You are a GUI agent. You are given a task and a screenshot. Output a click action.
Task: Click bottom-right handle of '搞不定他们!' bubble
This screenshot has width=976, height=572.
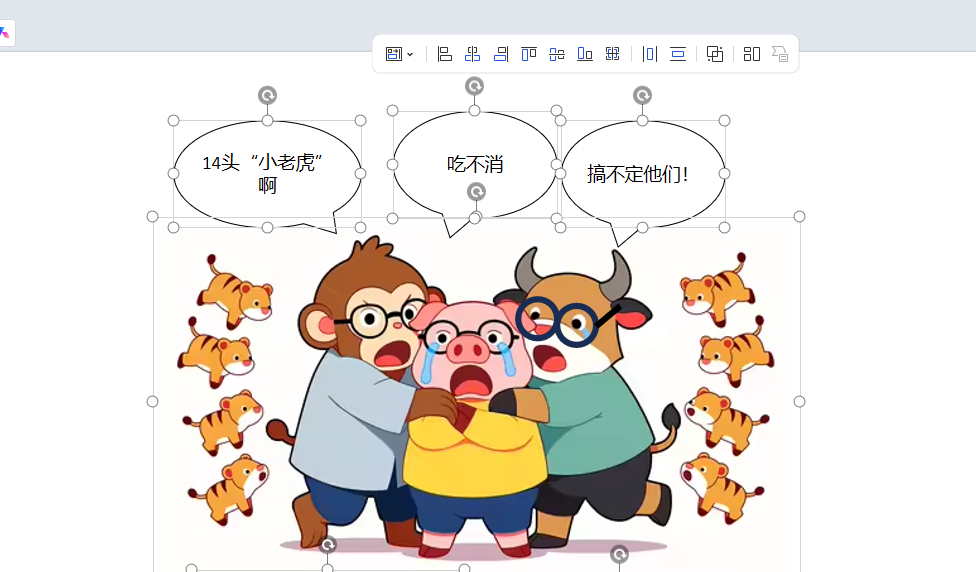click(724, 228)
